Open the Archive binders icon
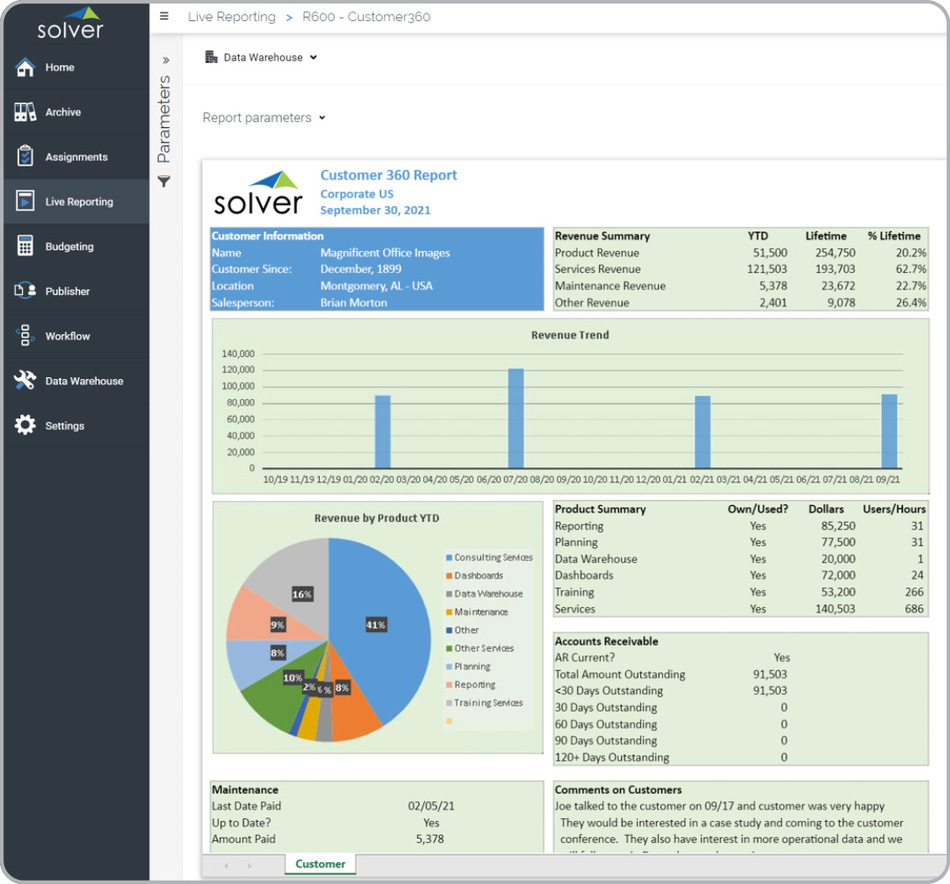This screenshot has width=950, height=884. click(25, 112)
